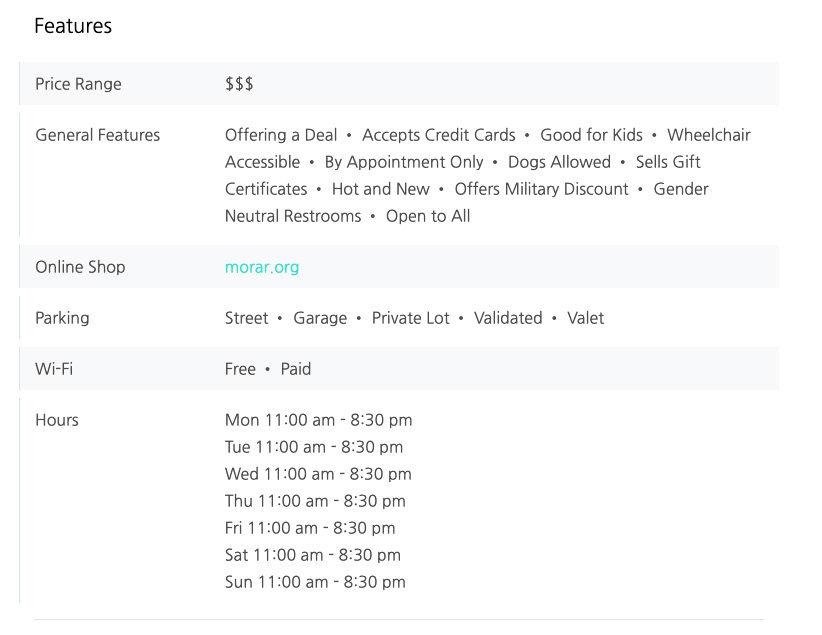Viewport: 822px width, 635px height.
Task: Click the Offering a Deal feature
Action: [281, 135]
